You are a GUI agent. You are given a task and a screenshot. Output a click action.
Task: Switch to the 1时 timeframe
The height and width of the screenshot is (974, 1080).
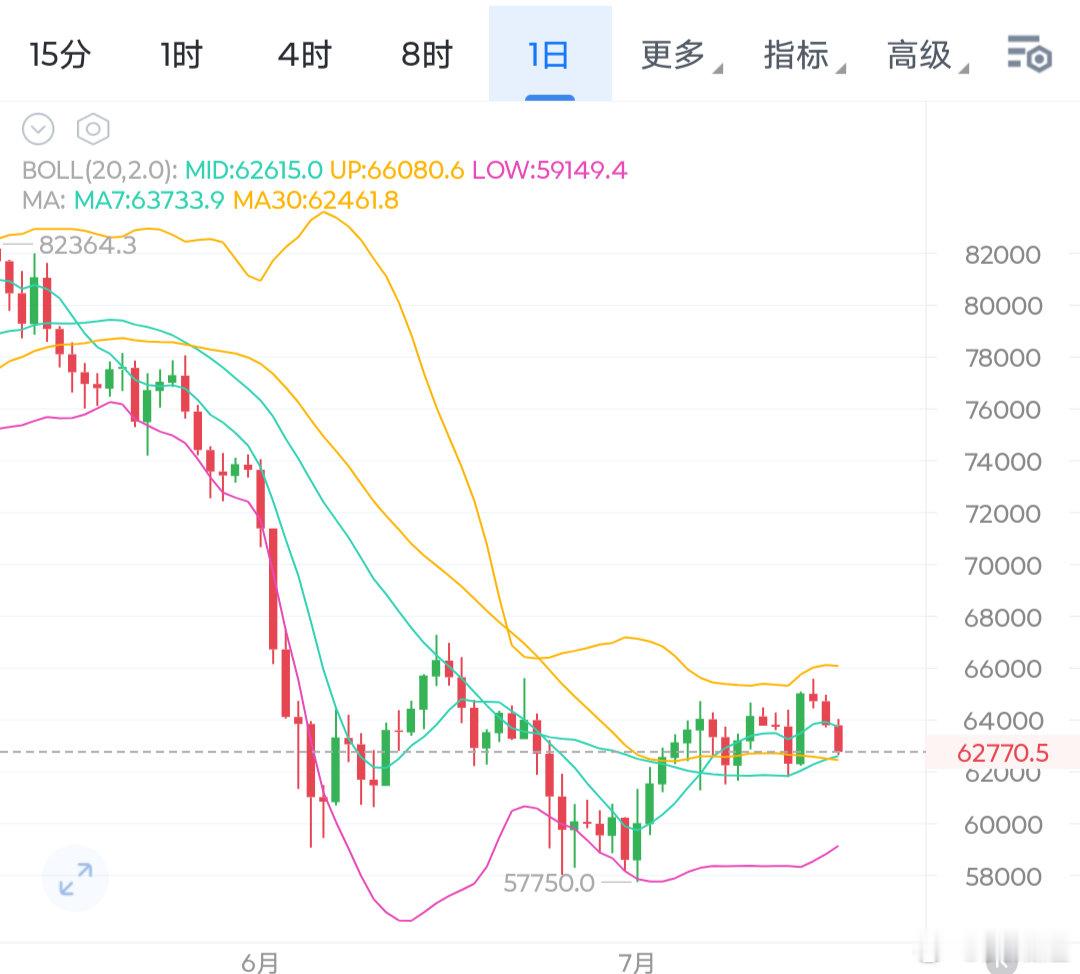(x=181, y=54)
